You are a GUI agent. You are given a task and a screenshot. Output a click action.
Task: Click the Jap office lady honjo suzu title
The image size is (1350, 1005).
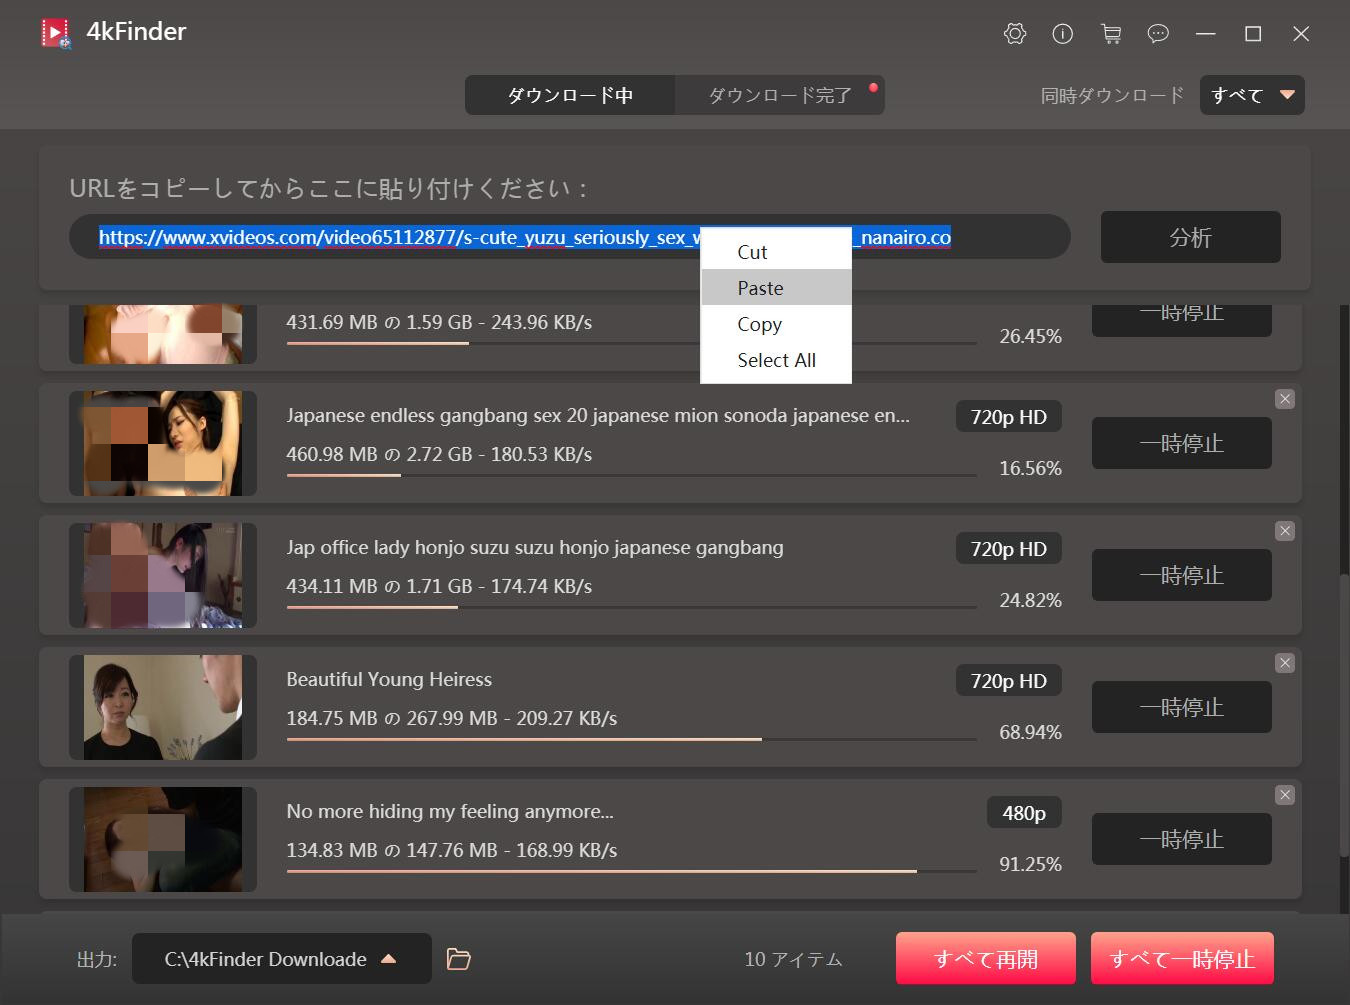(535, 547)
